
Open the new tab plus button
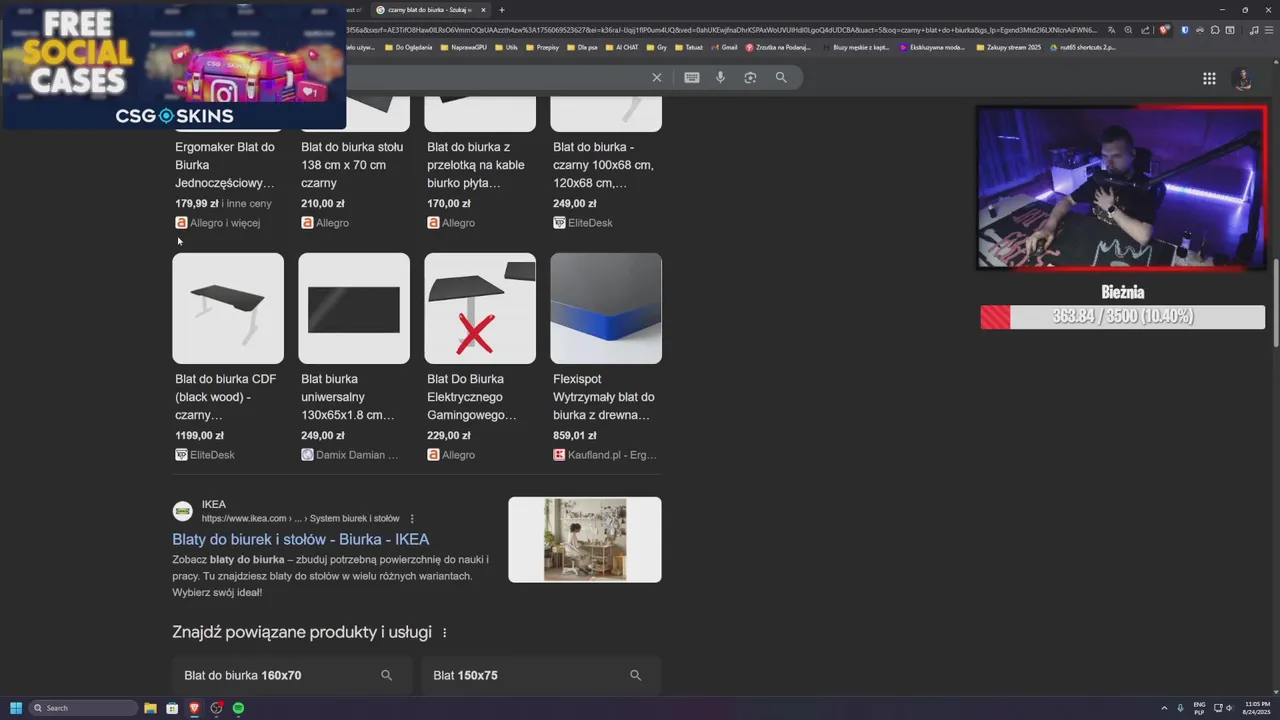click(x=502, y=10)
